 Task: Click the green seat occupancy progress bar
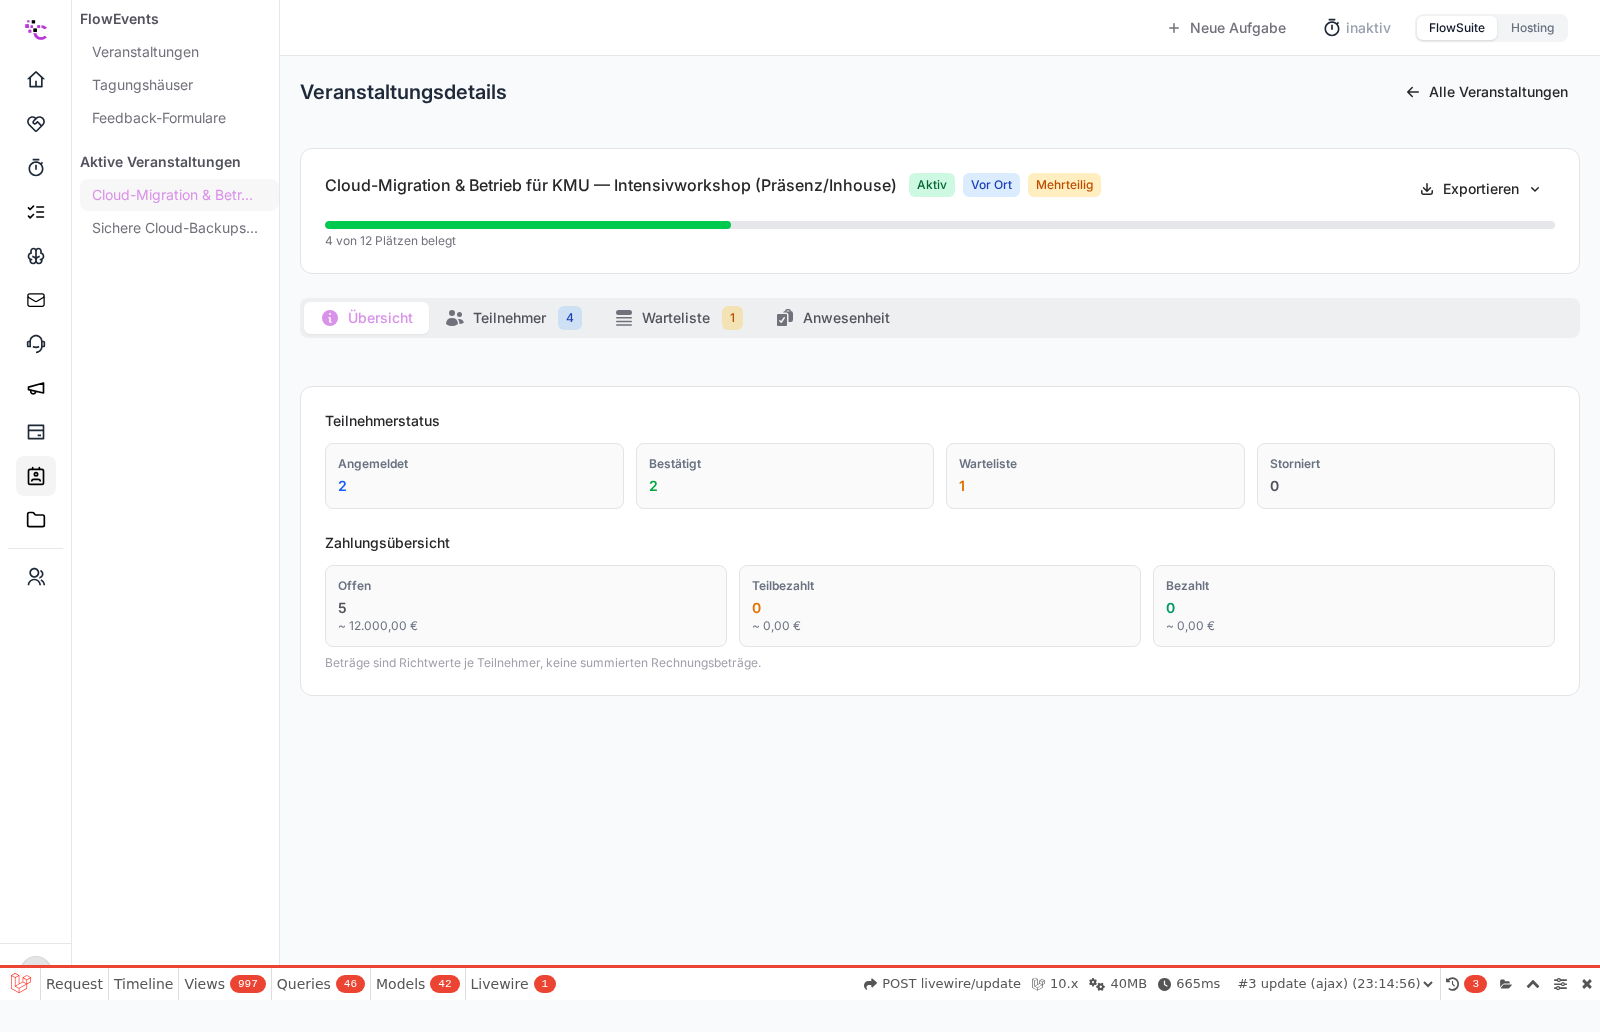(x=528, y=225)
